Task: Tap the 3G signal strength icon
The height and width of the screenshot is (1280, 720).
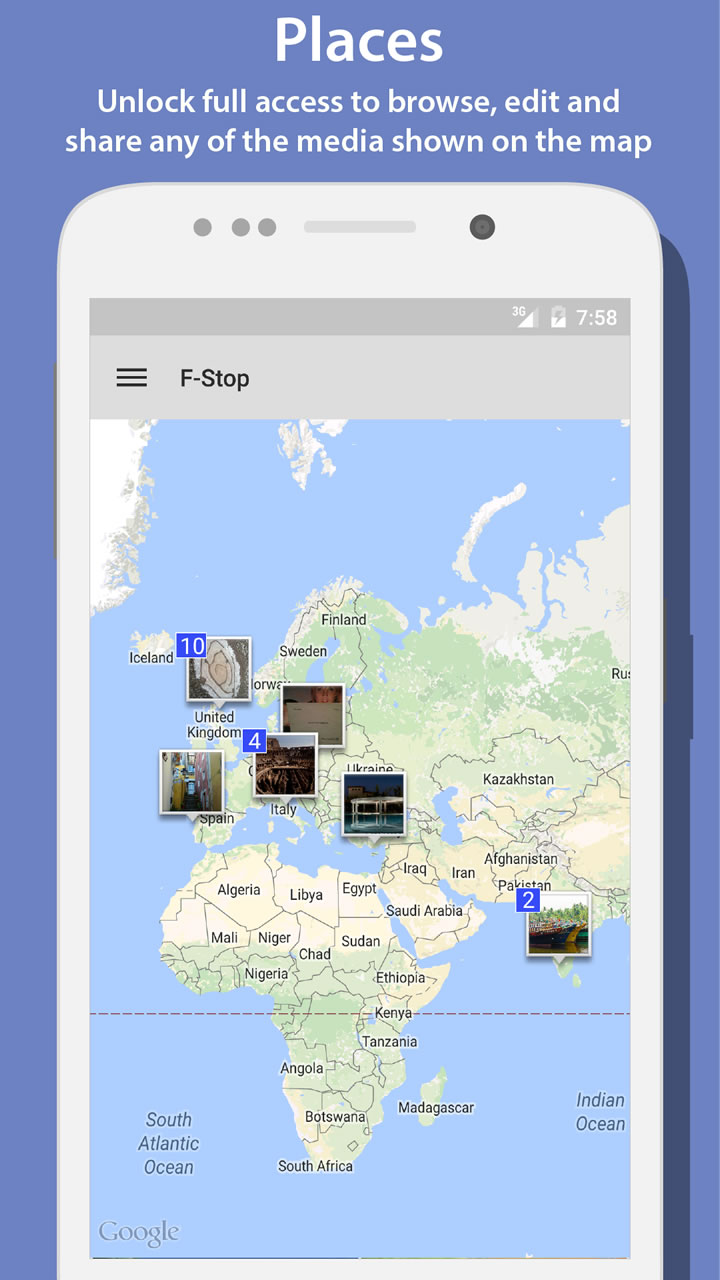Action: pyautogui.click(x=525, y=317)
